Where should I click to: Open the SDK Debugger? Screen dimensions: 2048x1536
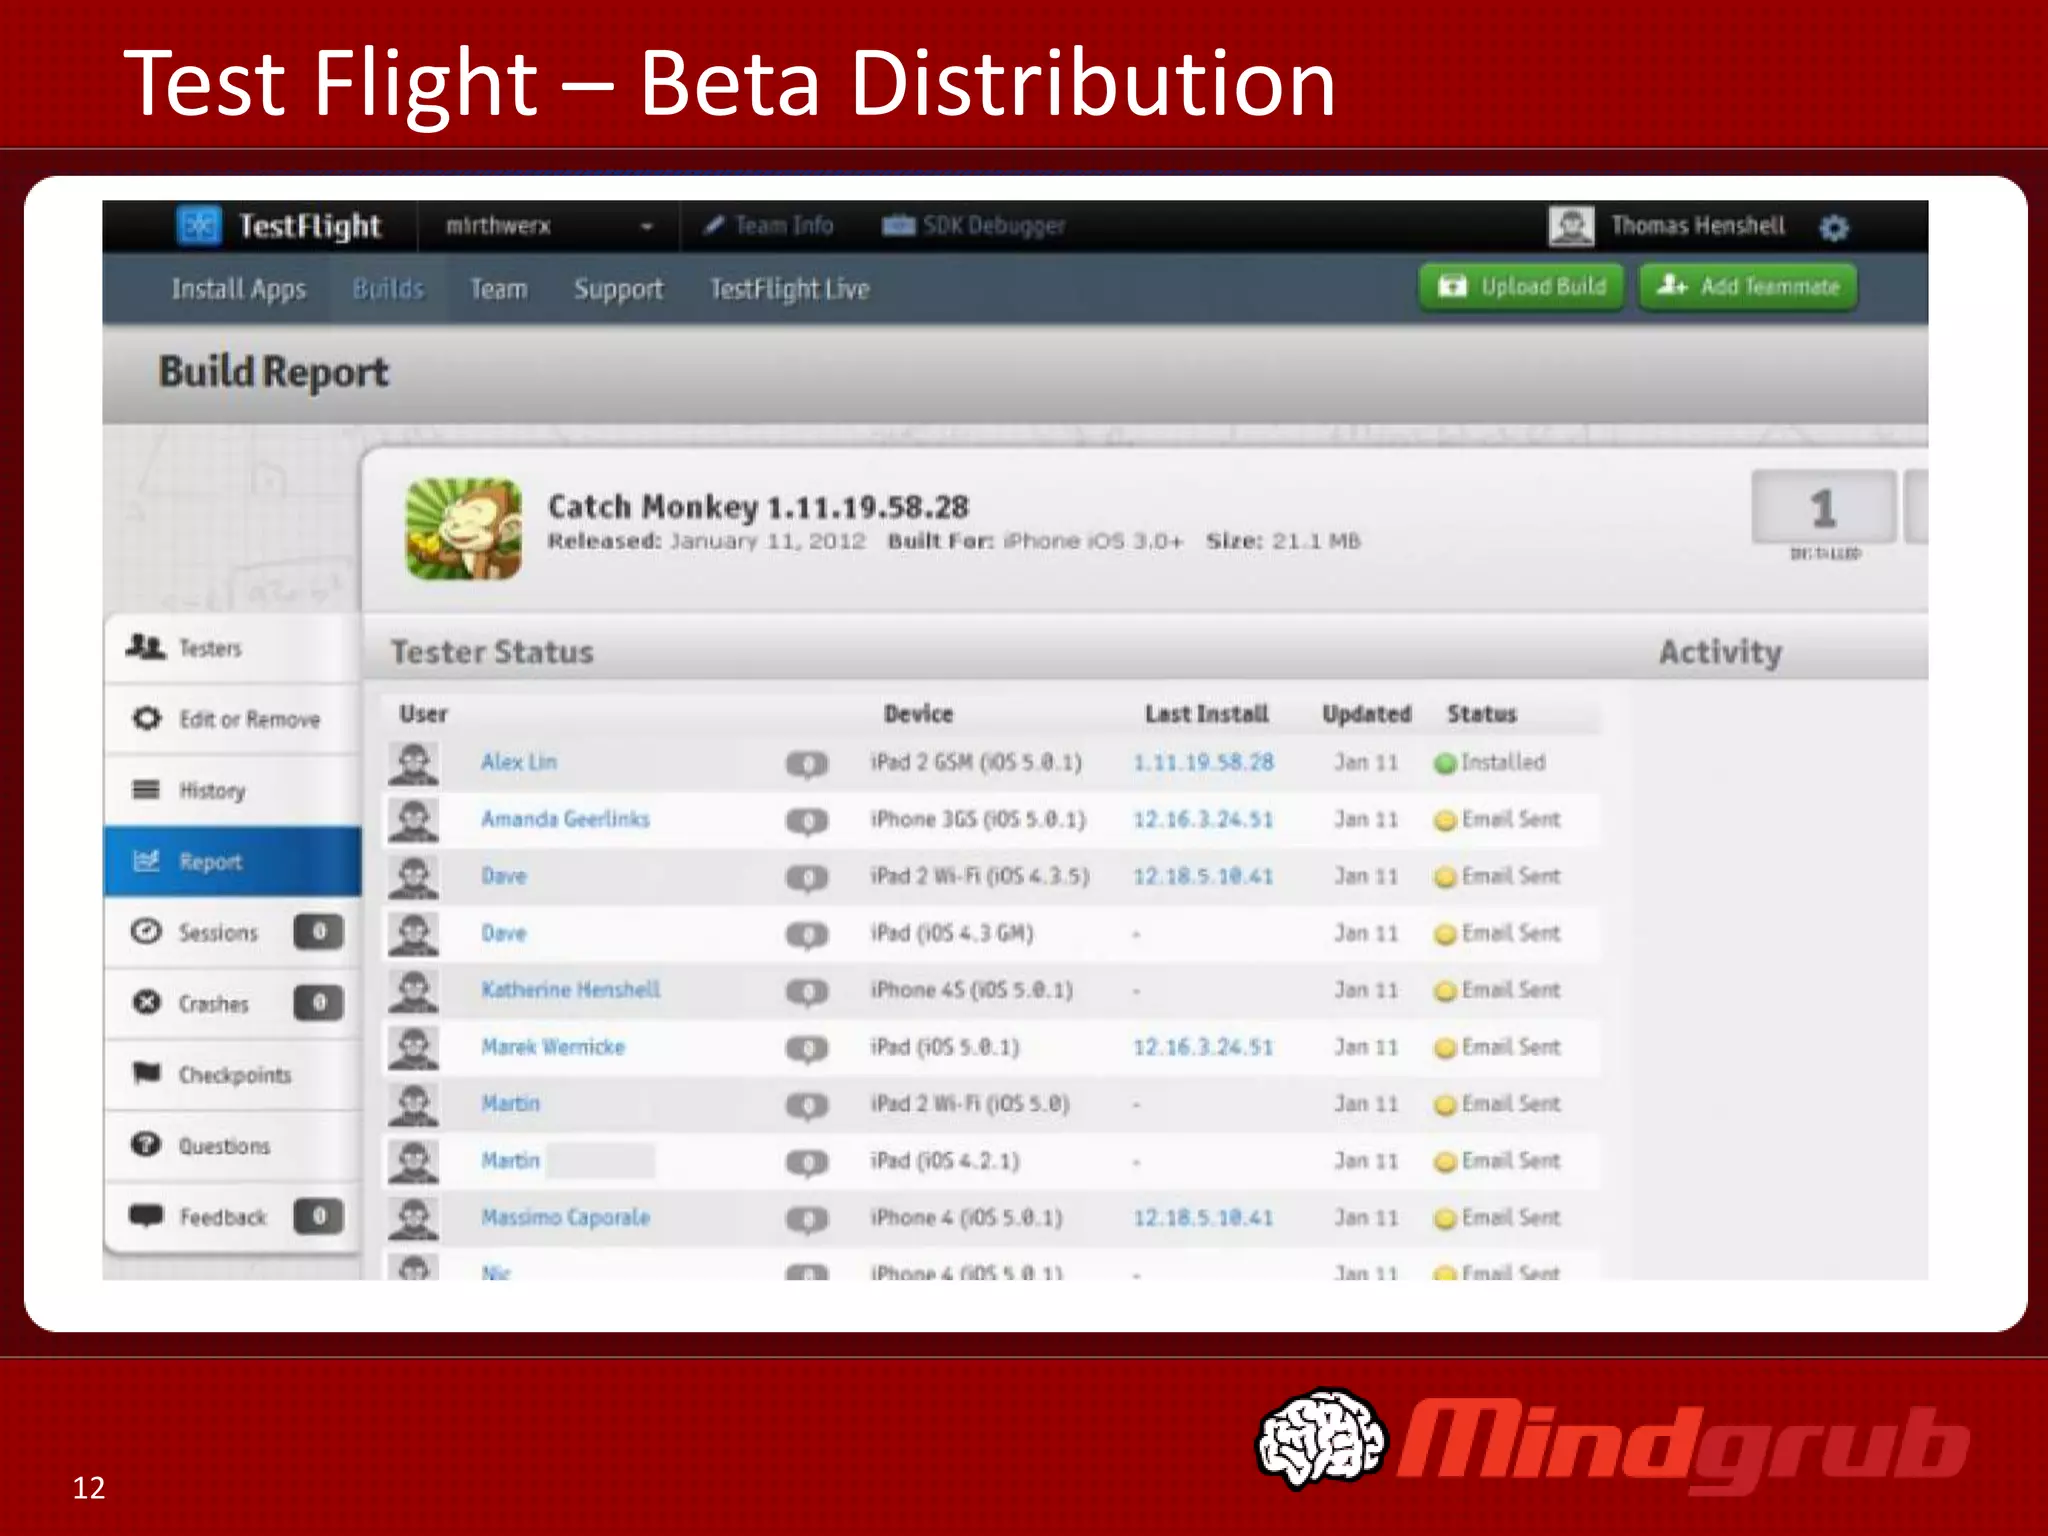coord(973,226)
